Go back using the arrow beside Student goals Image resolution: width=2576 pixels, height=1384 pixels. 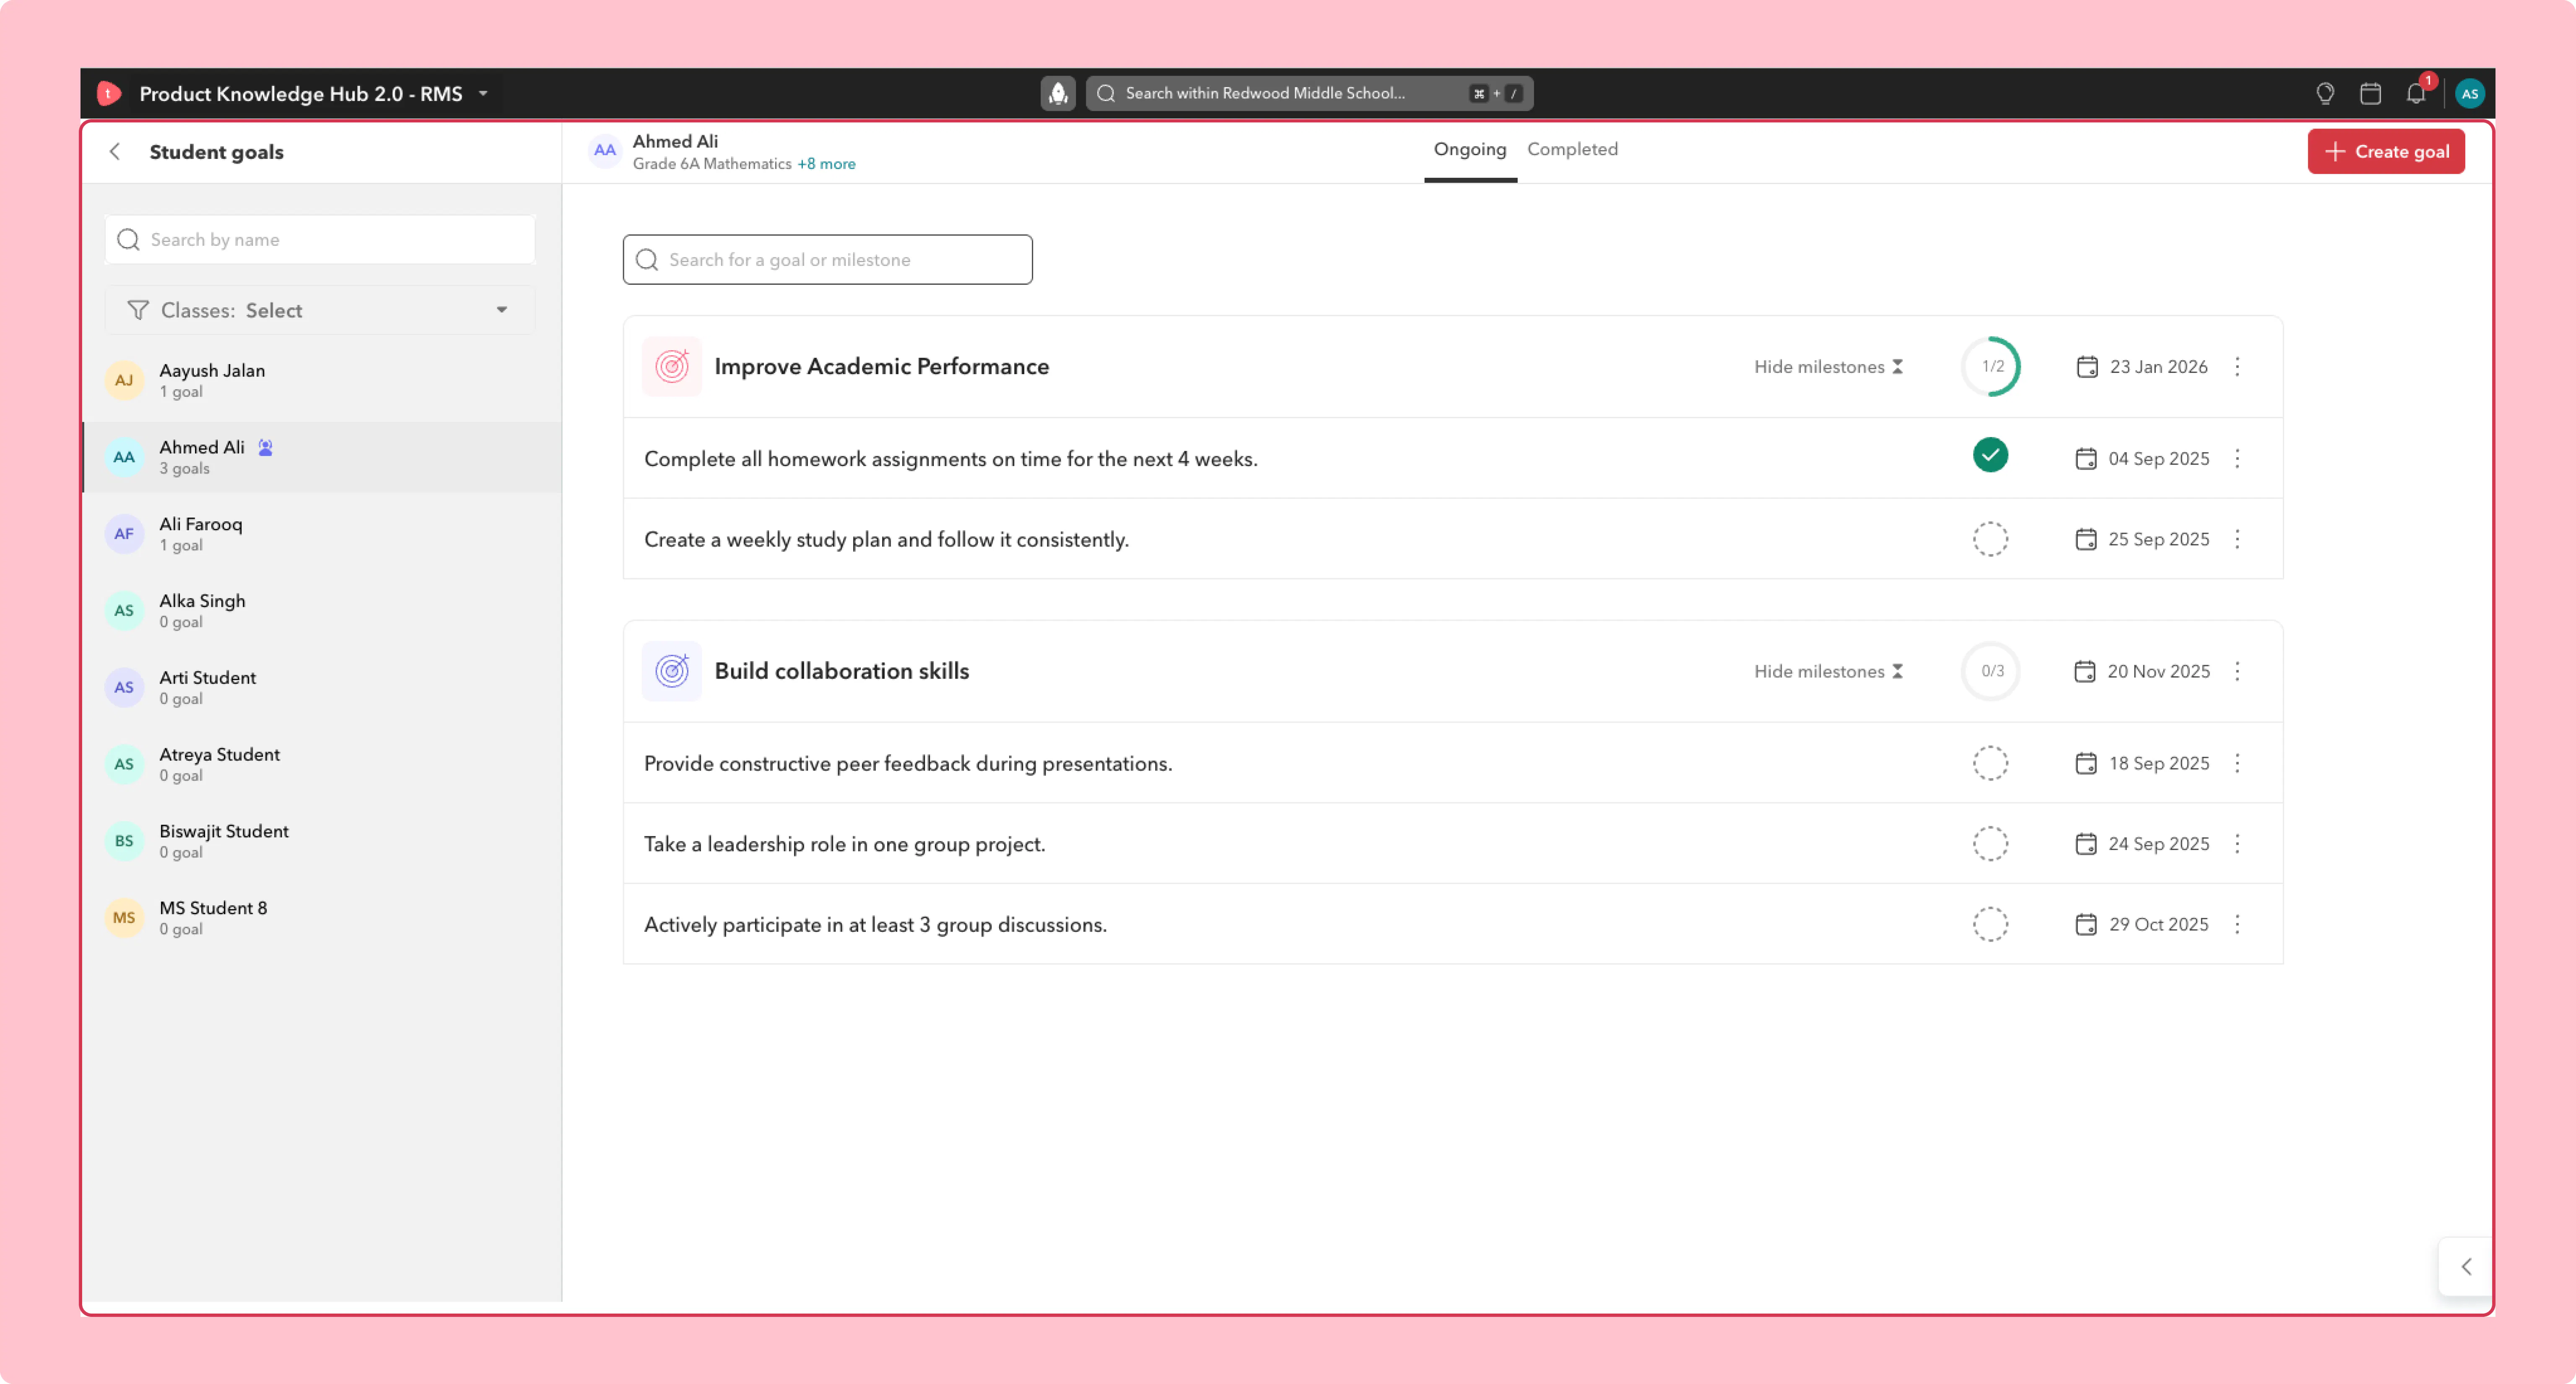[115, 151]
